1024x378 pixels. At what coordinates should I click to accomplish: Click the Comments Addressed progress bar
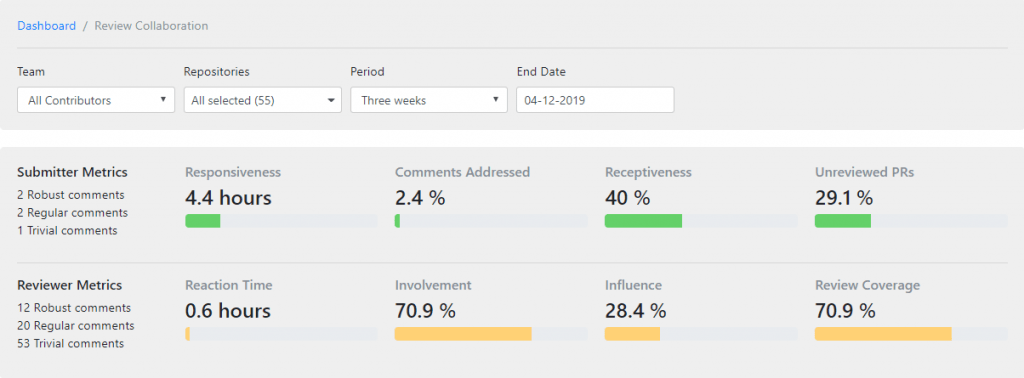tap(491, 221)
